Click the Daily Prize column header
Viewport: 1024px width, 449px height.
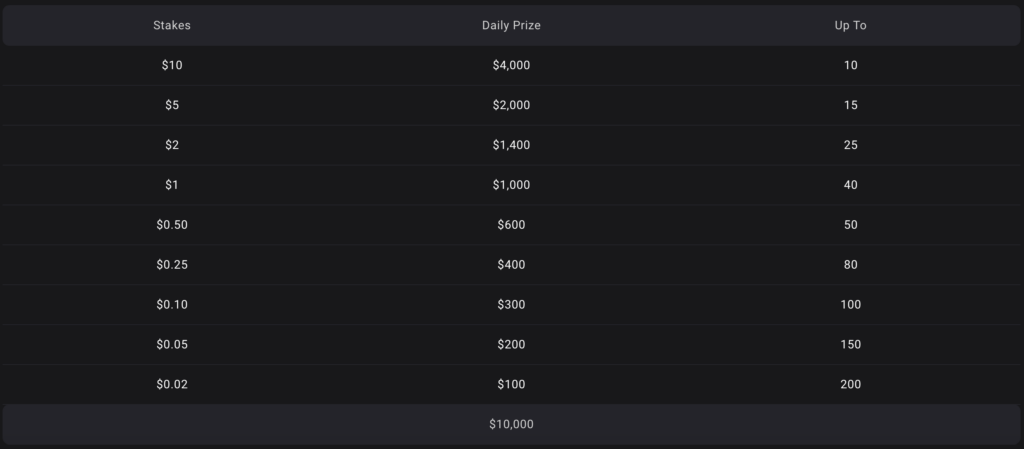511,25
